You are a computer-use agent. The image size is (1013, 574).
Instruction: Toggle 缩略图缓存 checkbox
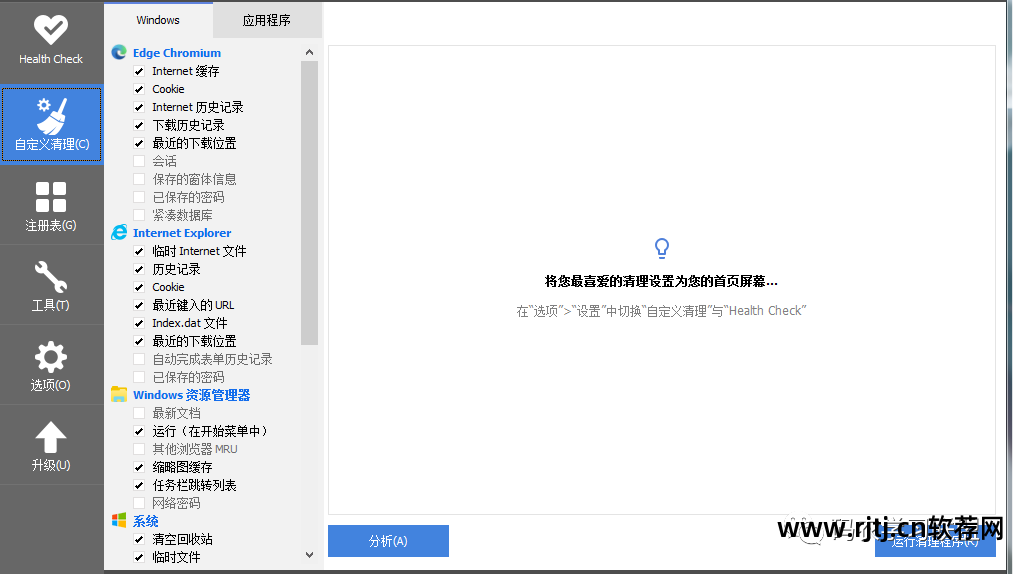pos(139,467)
